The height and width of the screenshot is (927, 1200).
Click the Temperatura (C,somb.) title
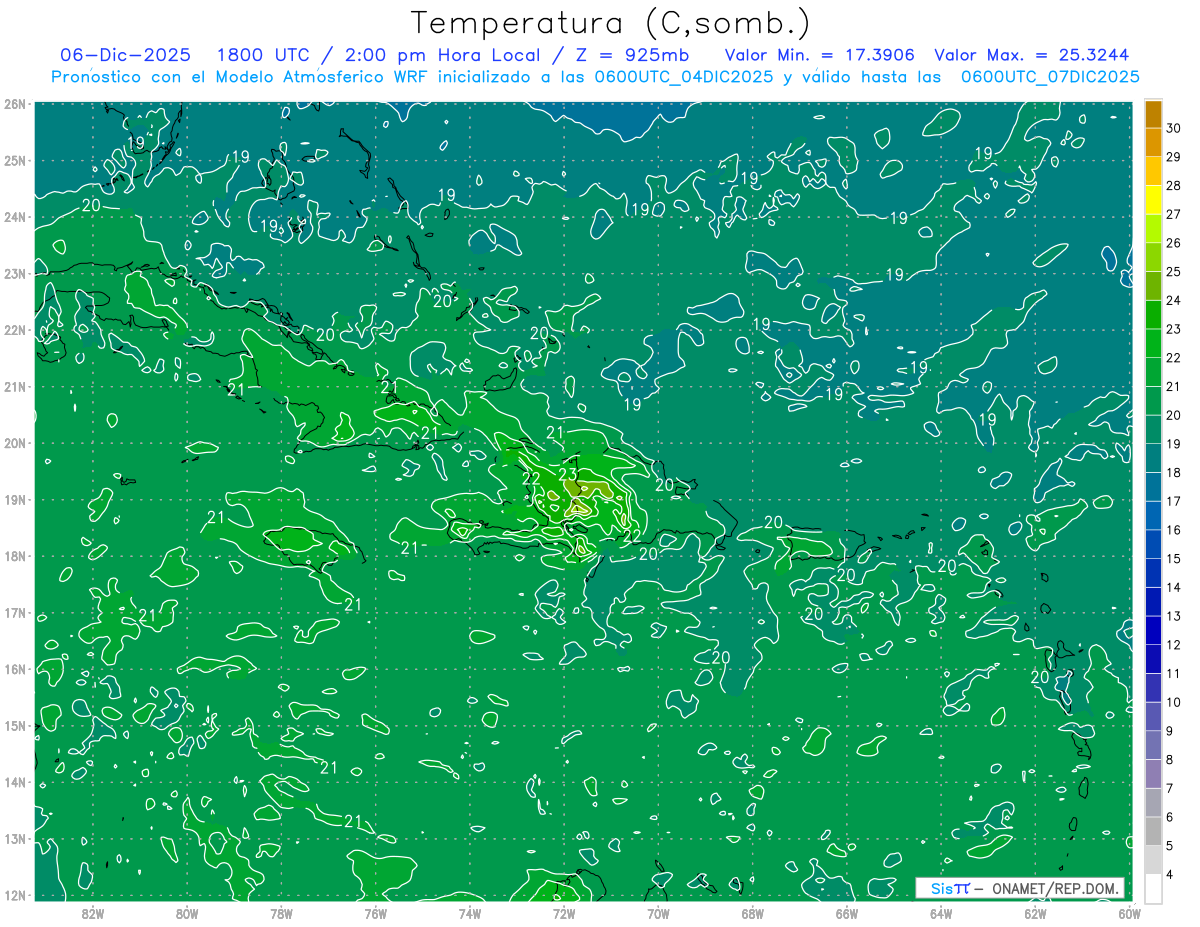(x=610, y=23)
